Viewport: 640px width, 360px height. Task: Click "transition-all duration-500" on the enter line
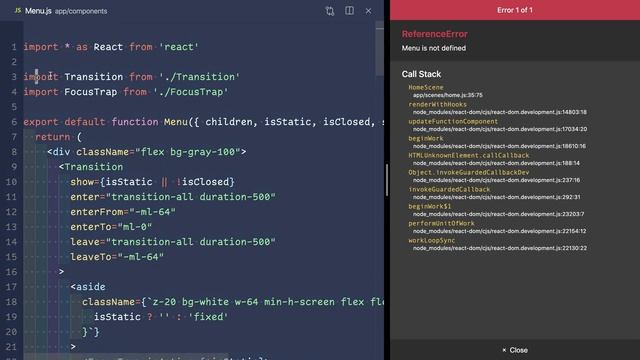point(191,197)
